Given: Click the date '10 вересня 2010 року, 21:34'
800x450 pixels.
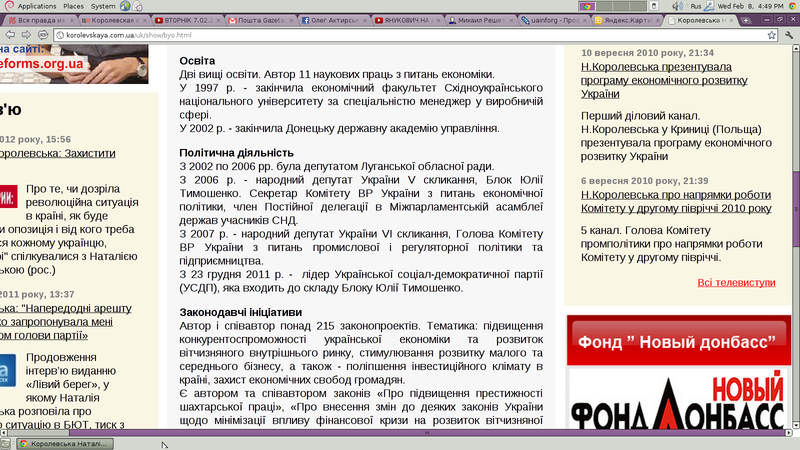Looking at the screenshot, I should (647, 53).
